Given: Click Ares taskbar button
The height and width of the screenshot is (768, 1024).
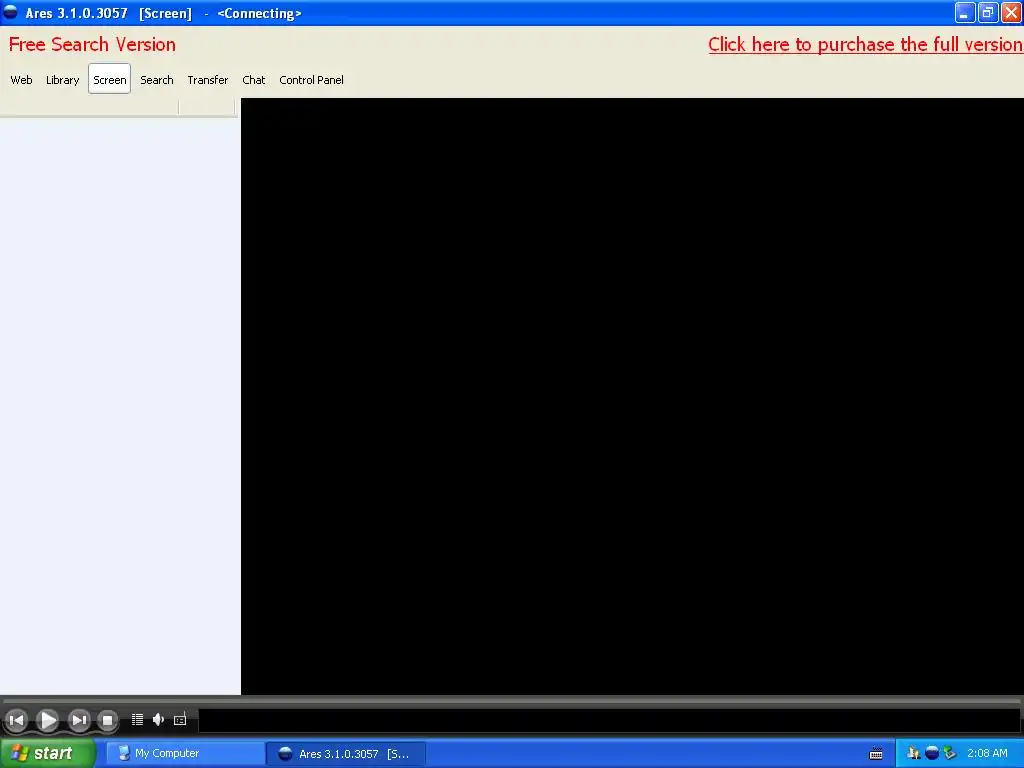Looking at the screenshot, I should (346, 754).
